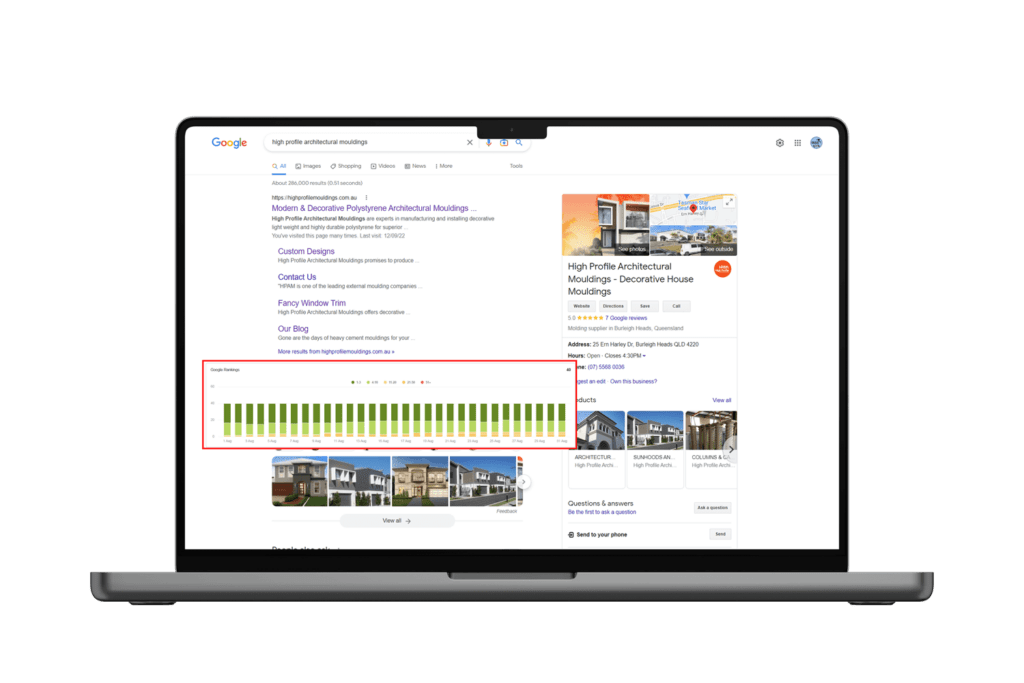Open the See photos building image

[605, 225]
